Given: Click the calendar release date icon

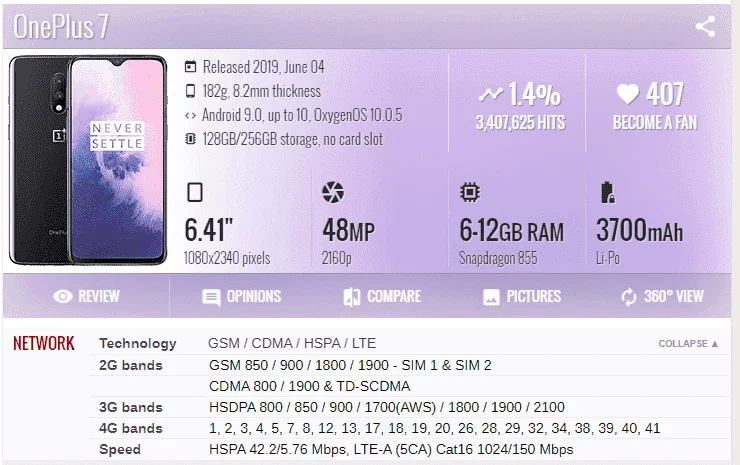Looking at the screenshot, I should point(190,67).
